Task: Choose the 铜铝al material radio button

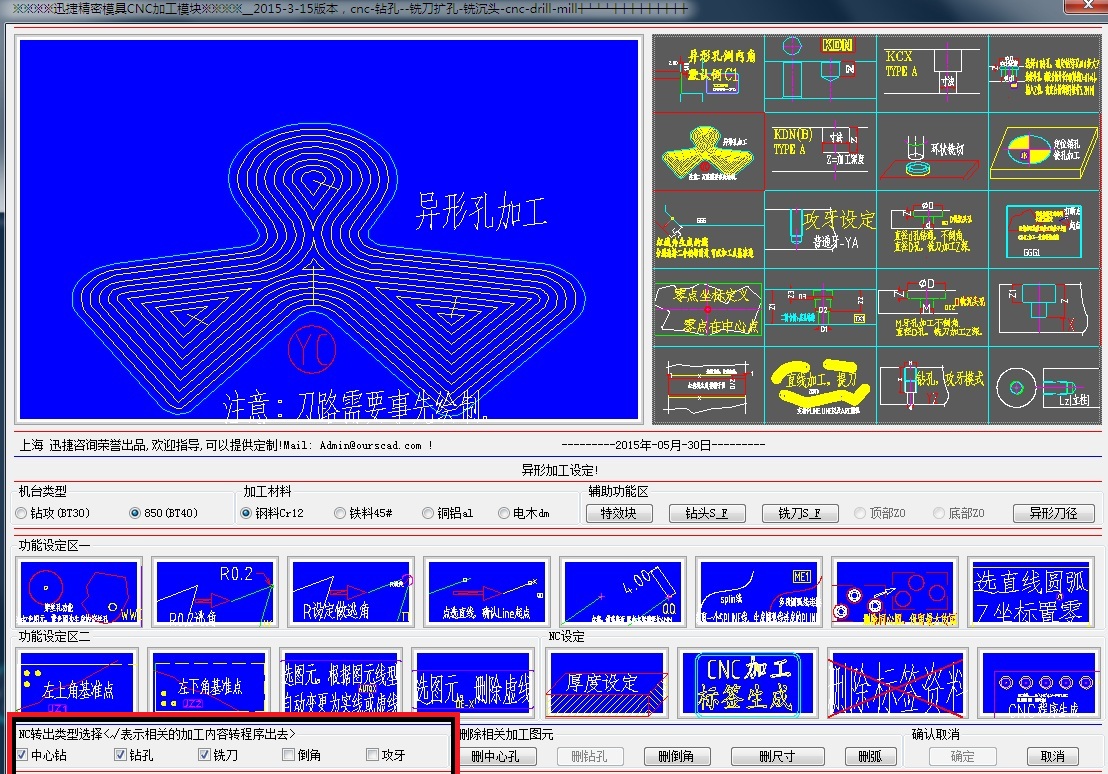Action: click(429, 513)
